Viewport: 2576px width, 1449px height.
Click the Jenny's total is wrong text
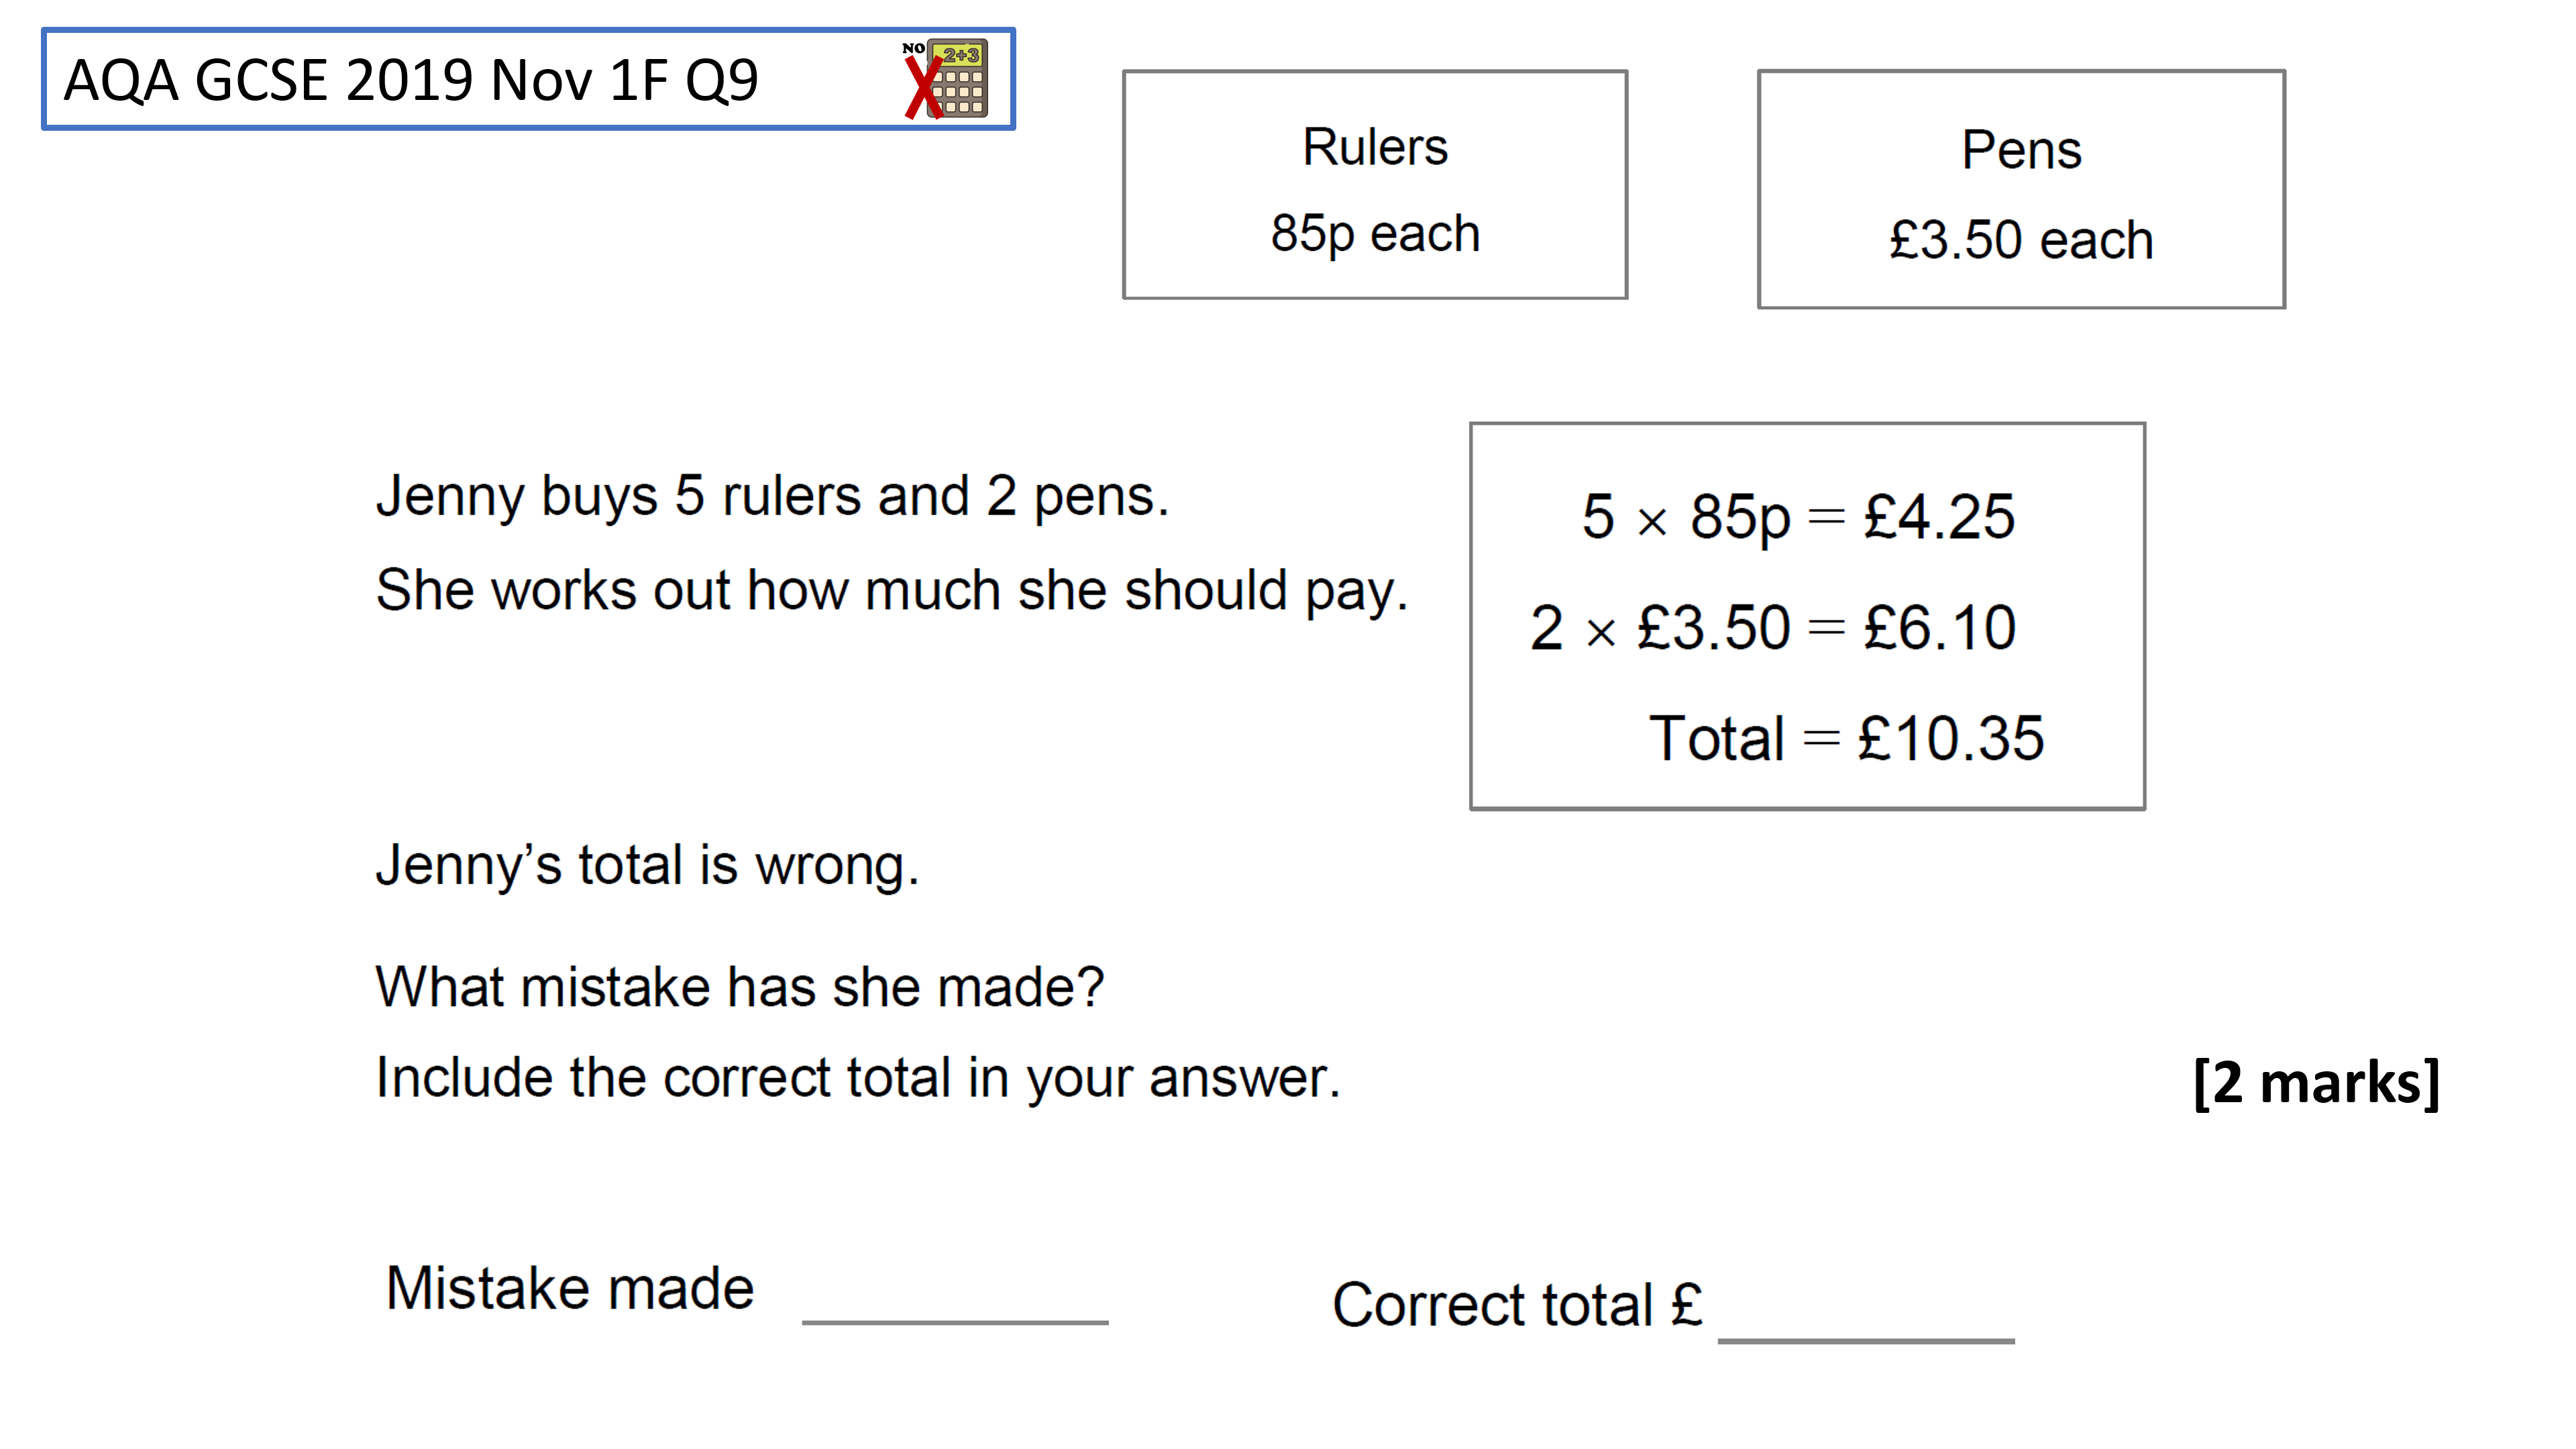click(647, 865)
